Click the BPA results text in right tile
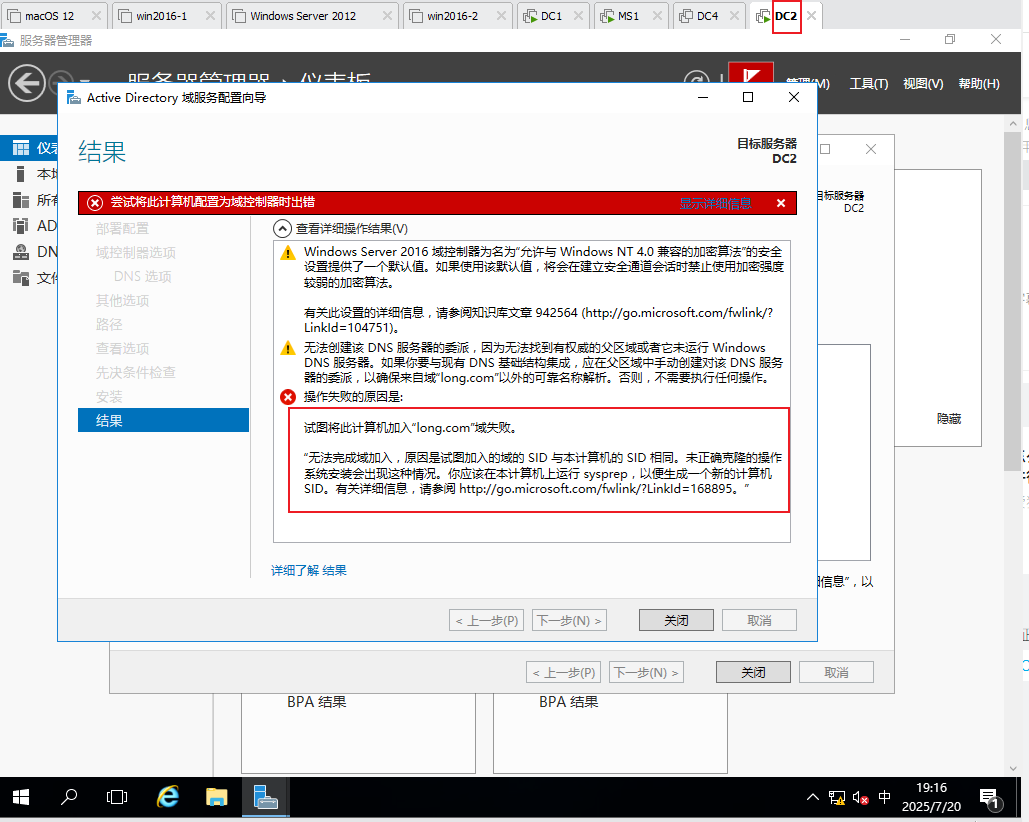Screen dimensions: 1029x822 (x=568, y=702)
